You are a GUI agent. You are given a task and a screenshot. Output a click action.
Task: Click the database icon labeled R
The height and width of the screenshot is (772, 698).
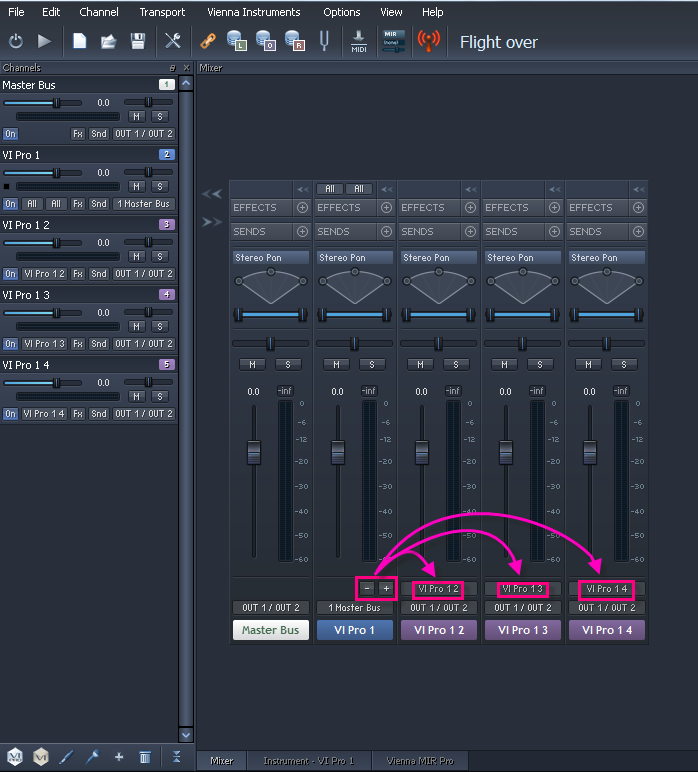(x=295, y=41)
